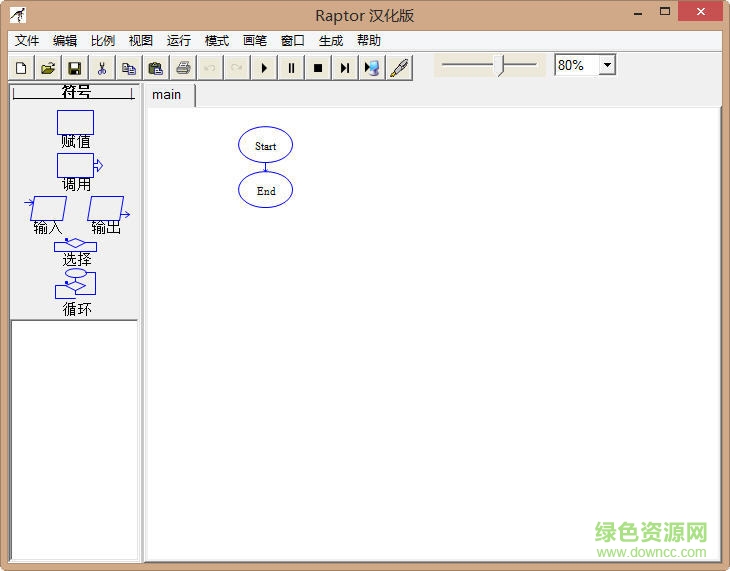730x571 pixels.
Task: Step to next symbol button
Action: point(345,68)
